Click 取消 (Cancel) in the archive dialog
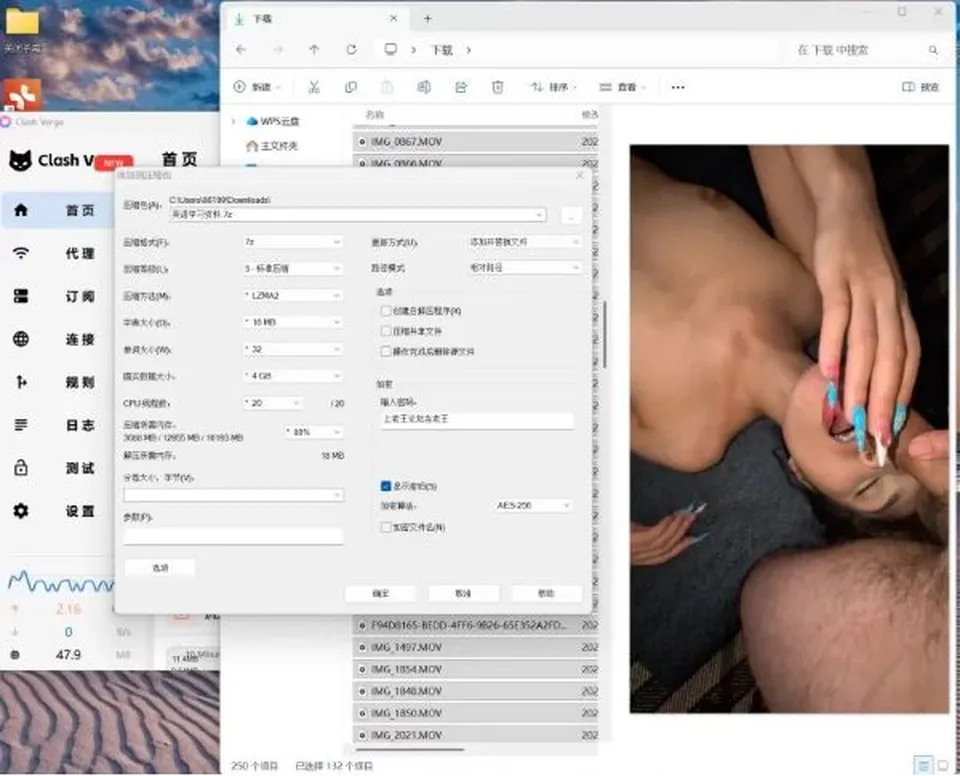The height and width of the screenshot is (776, 960). [463, 593]
